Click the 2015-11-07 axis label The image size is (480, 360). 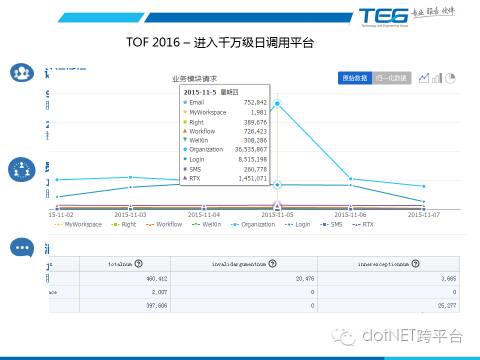click(424, 215)
